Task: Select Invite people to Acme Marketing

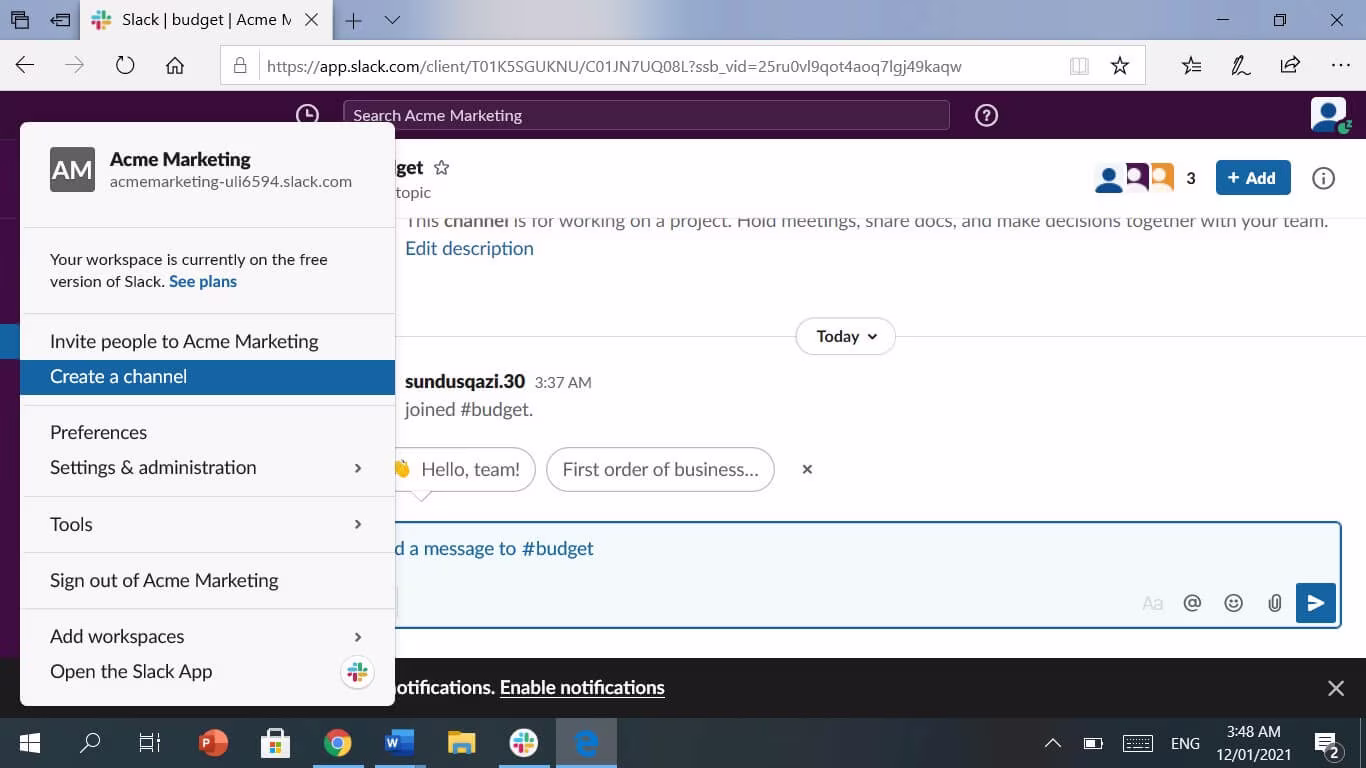Action: pos(207,341)
